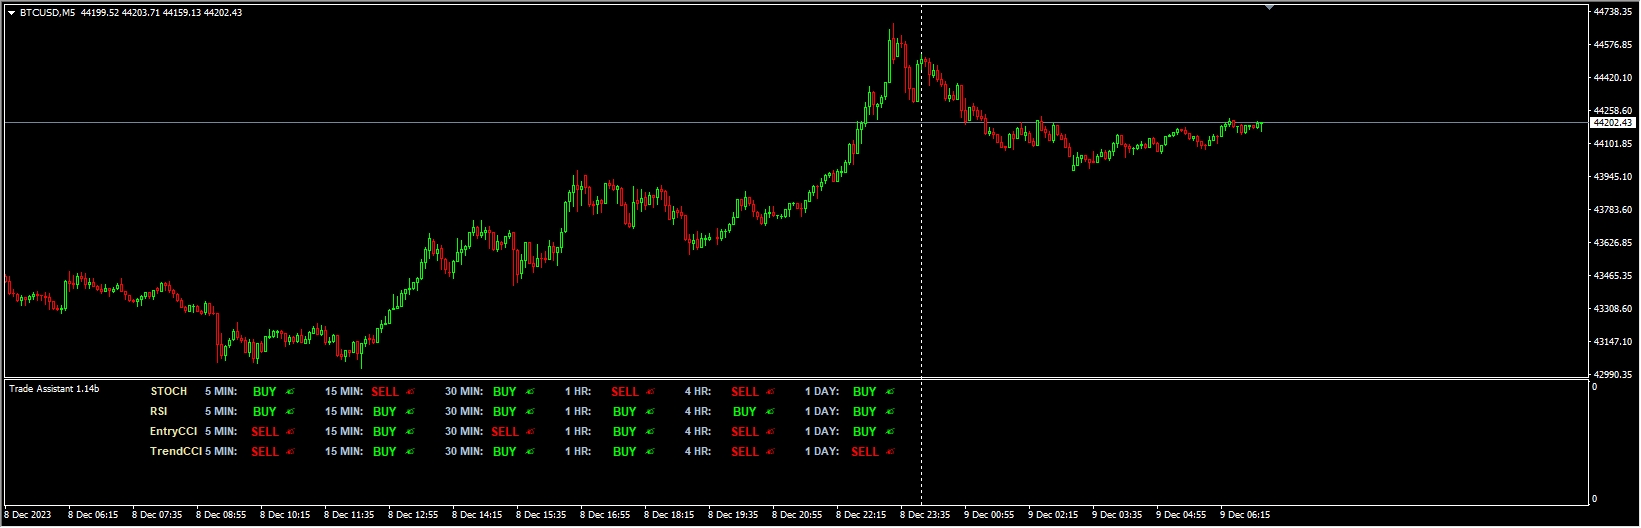The height and width of the screenshot is (528, 1641).
Task: Click the arrow icon beside STOCH 30 MIN BUY
Action: pos(530,392)
